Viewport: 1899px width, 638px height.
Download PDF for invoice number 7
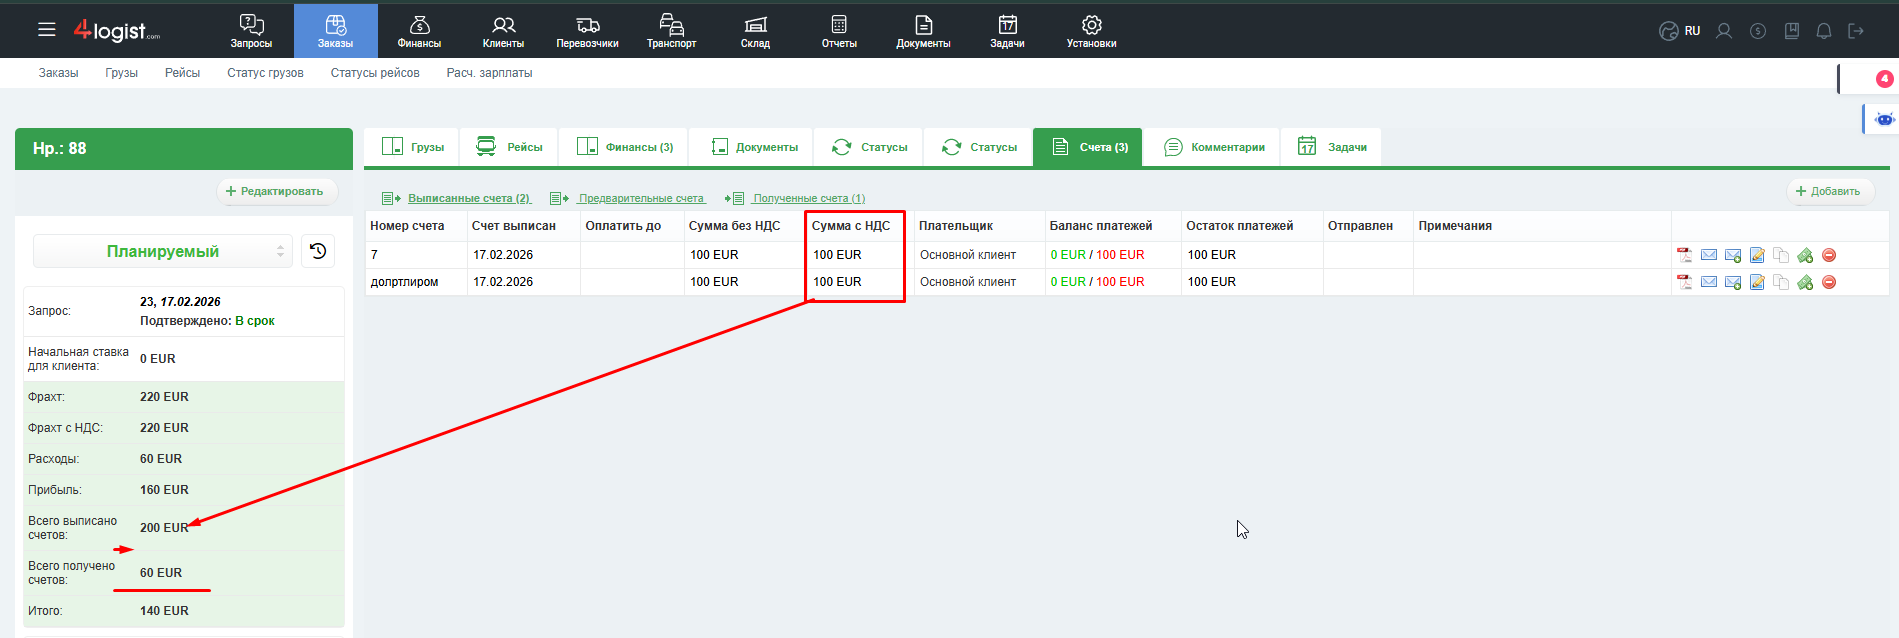pyautogui.click(x=1684, y=255)
